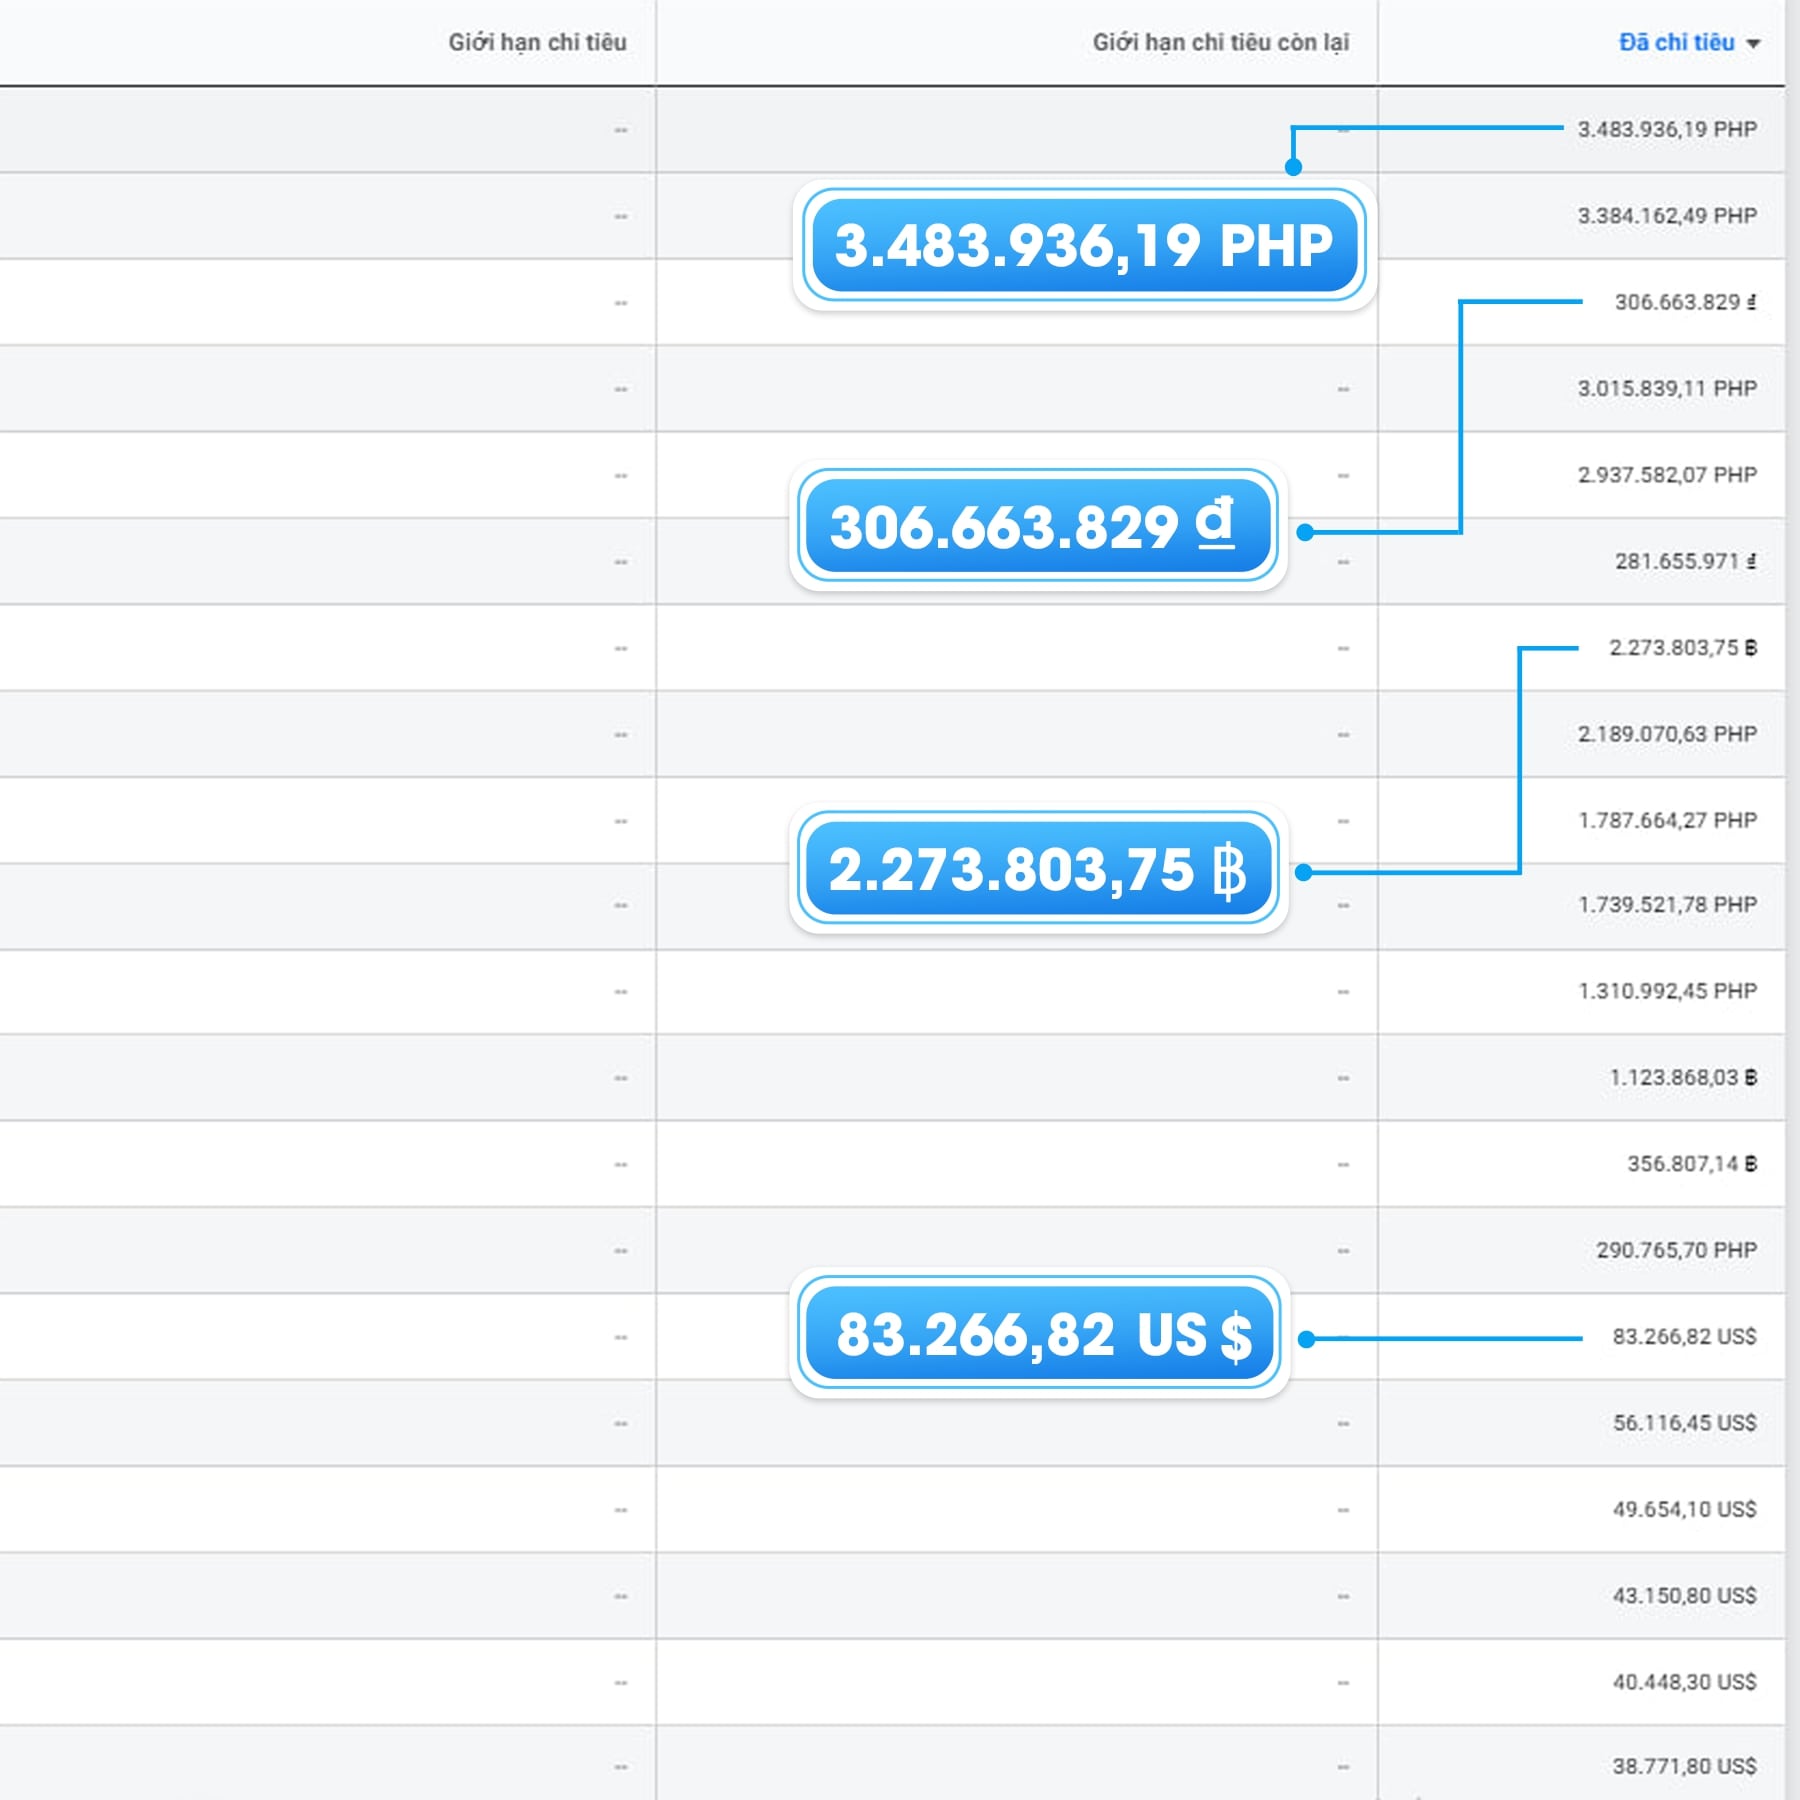This screenshot has height=1800, width=1800.
Task: Select the 1.310.992,45 PHP amount
Action: click(1666, 991)
